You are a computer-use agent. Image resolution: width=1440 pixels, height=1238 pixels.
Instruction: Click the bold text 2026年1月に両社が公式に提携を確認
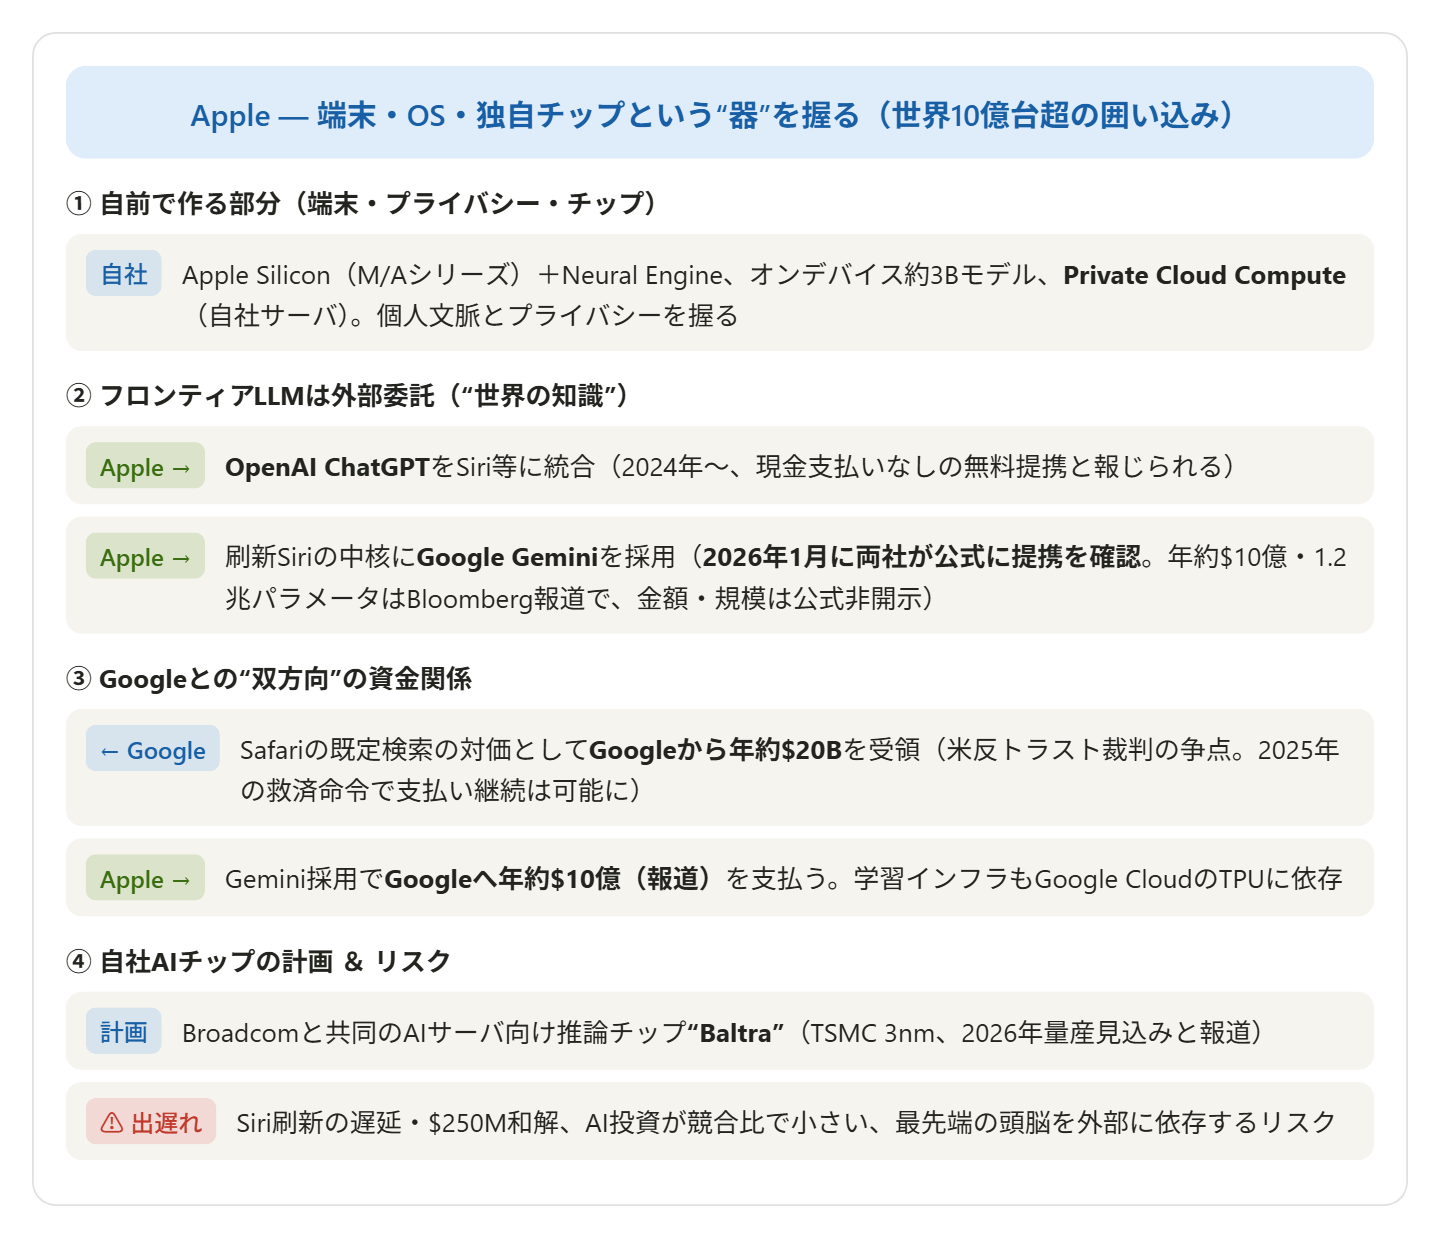coord(921,557)
